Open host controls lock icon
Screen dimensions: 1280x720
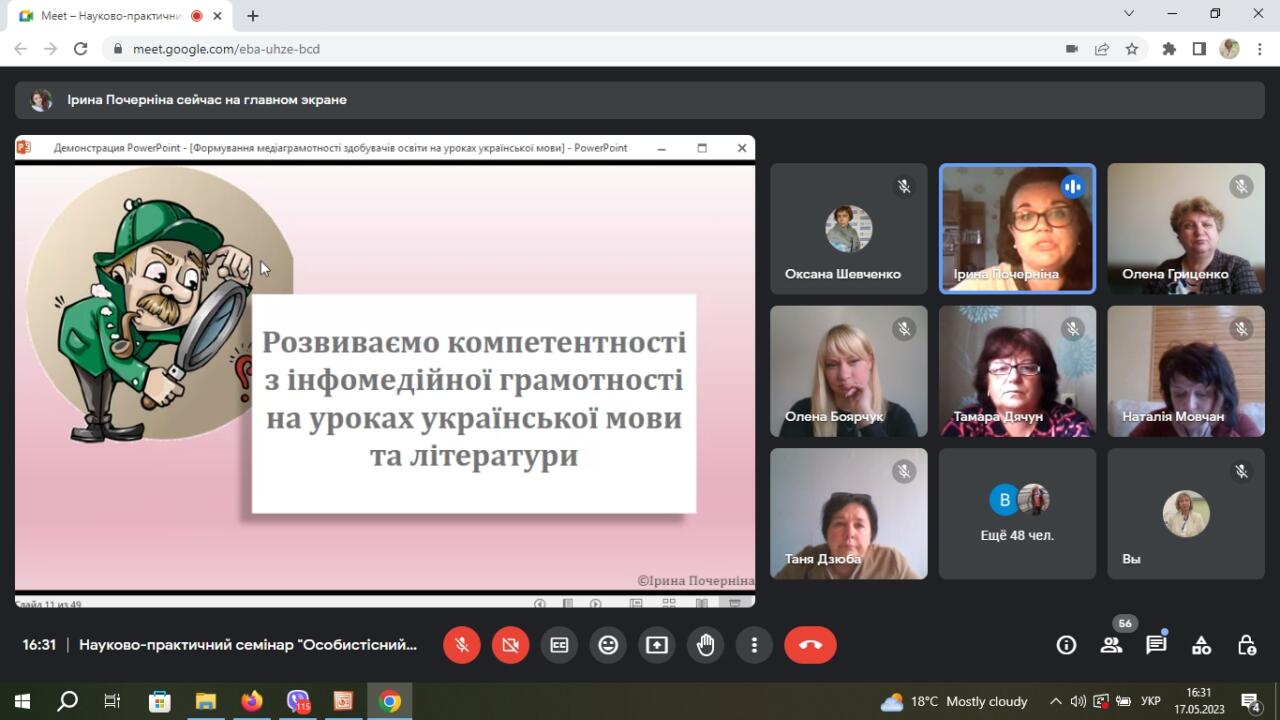pyautogui.click(x=1247, y=645)
